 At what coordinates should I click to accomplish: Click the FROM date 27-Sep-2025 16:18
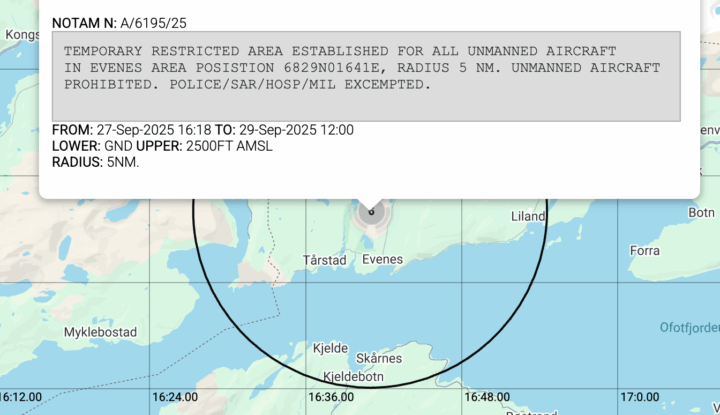[154, 130]
